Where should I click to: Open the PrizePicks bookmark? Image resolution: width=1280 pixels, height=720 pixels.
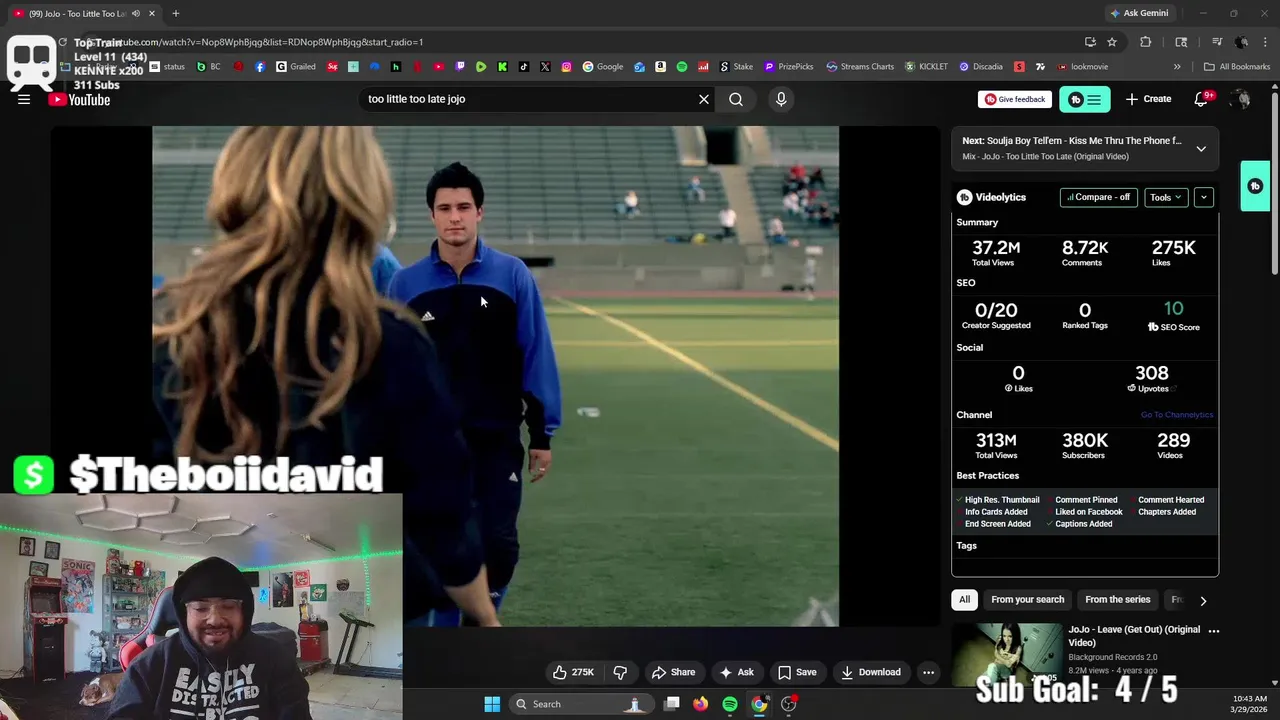tap(788, 67)
